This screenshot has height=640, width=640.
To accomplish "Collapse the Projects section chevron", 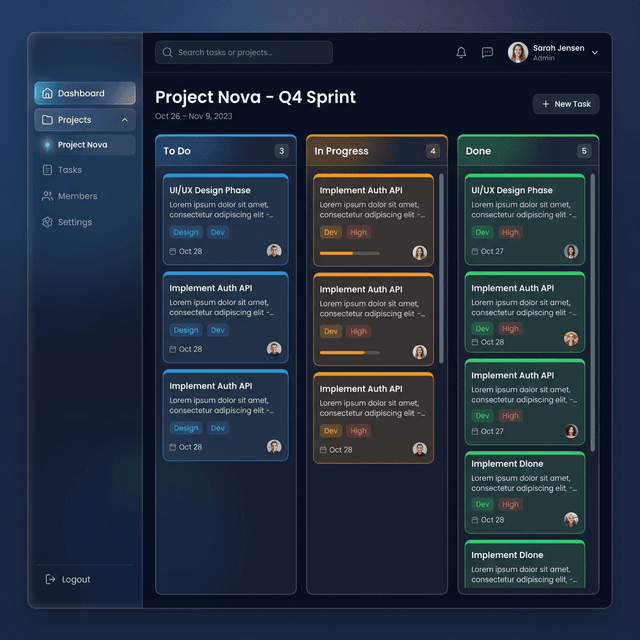I will coord(125,120).
